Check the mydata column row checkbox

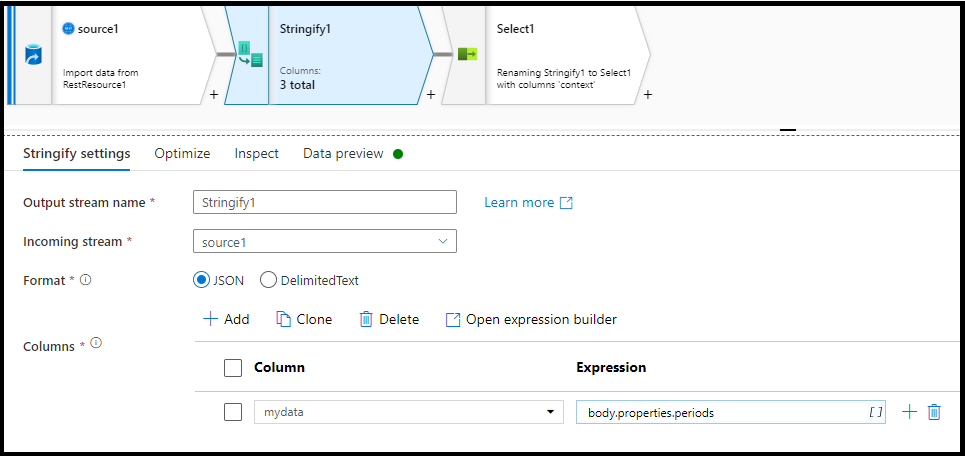coord(233,412)
